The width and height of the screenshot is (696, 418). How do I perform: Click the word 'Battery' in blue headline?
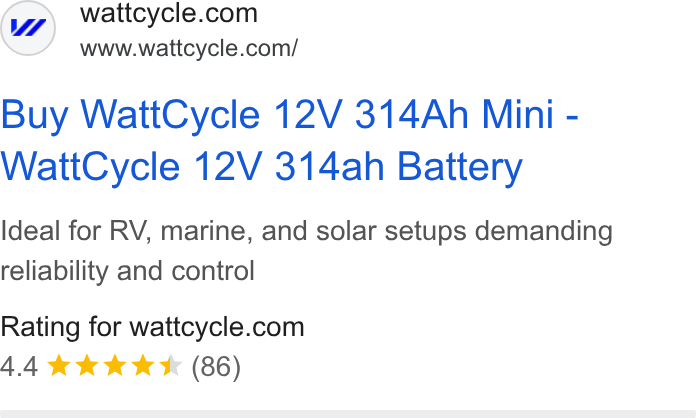(460, 168)
